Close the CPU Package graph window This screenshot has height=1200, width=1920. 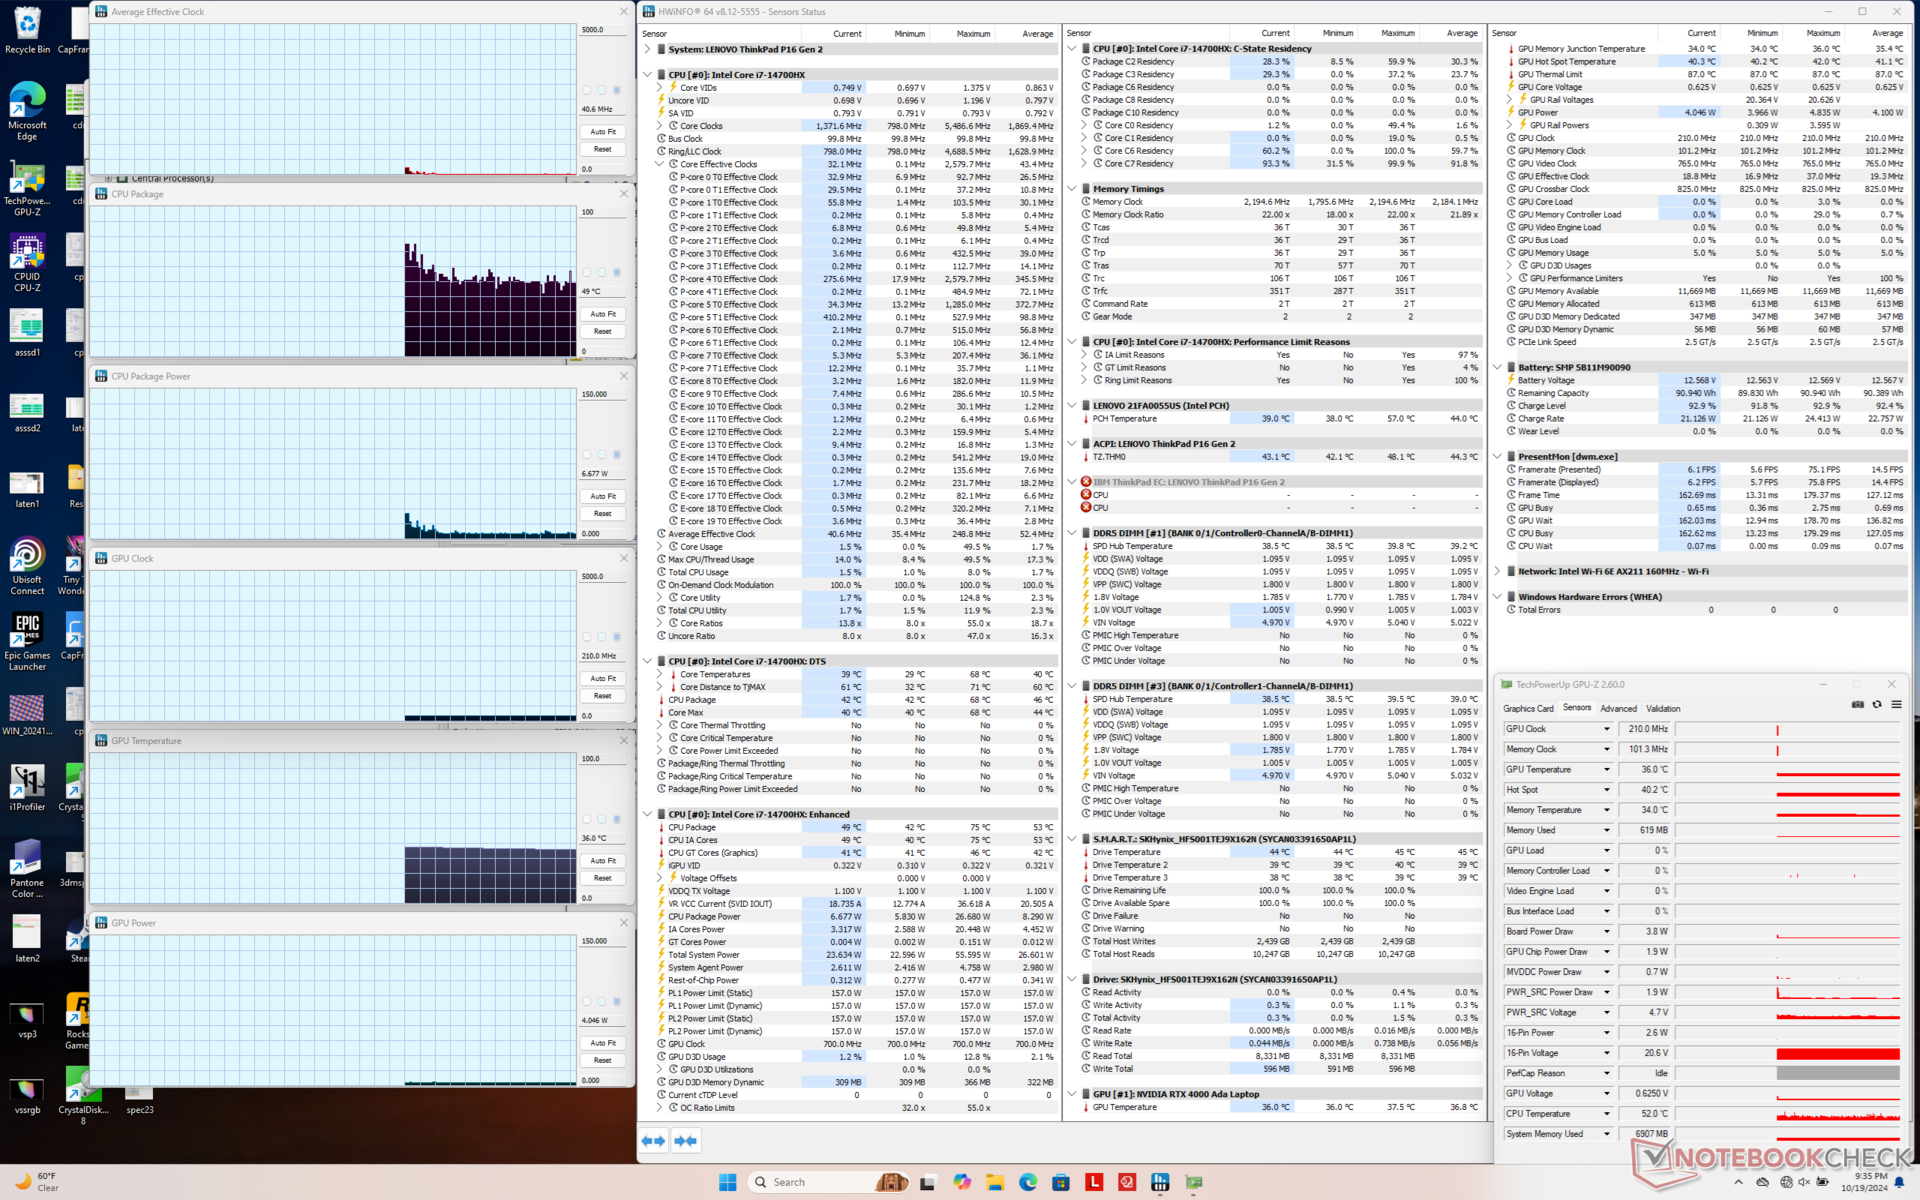(x=624, y=194)
